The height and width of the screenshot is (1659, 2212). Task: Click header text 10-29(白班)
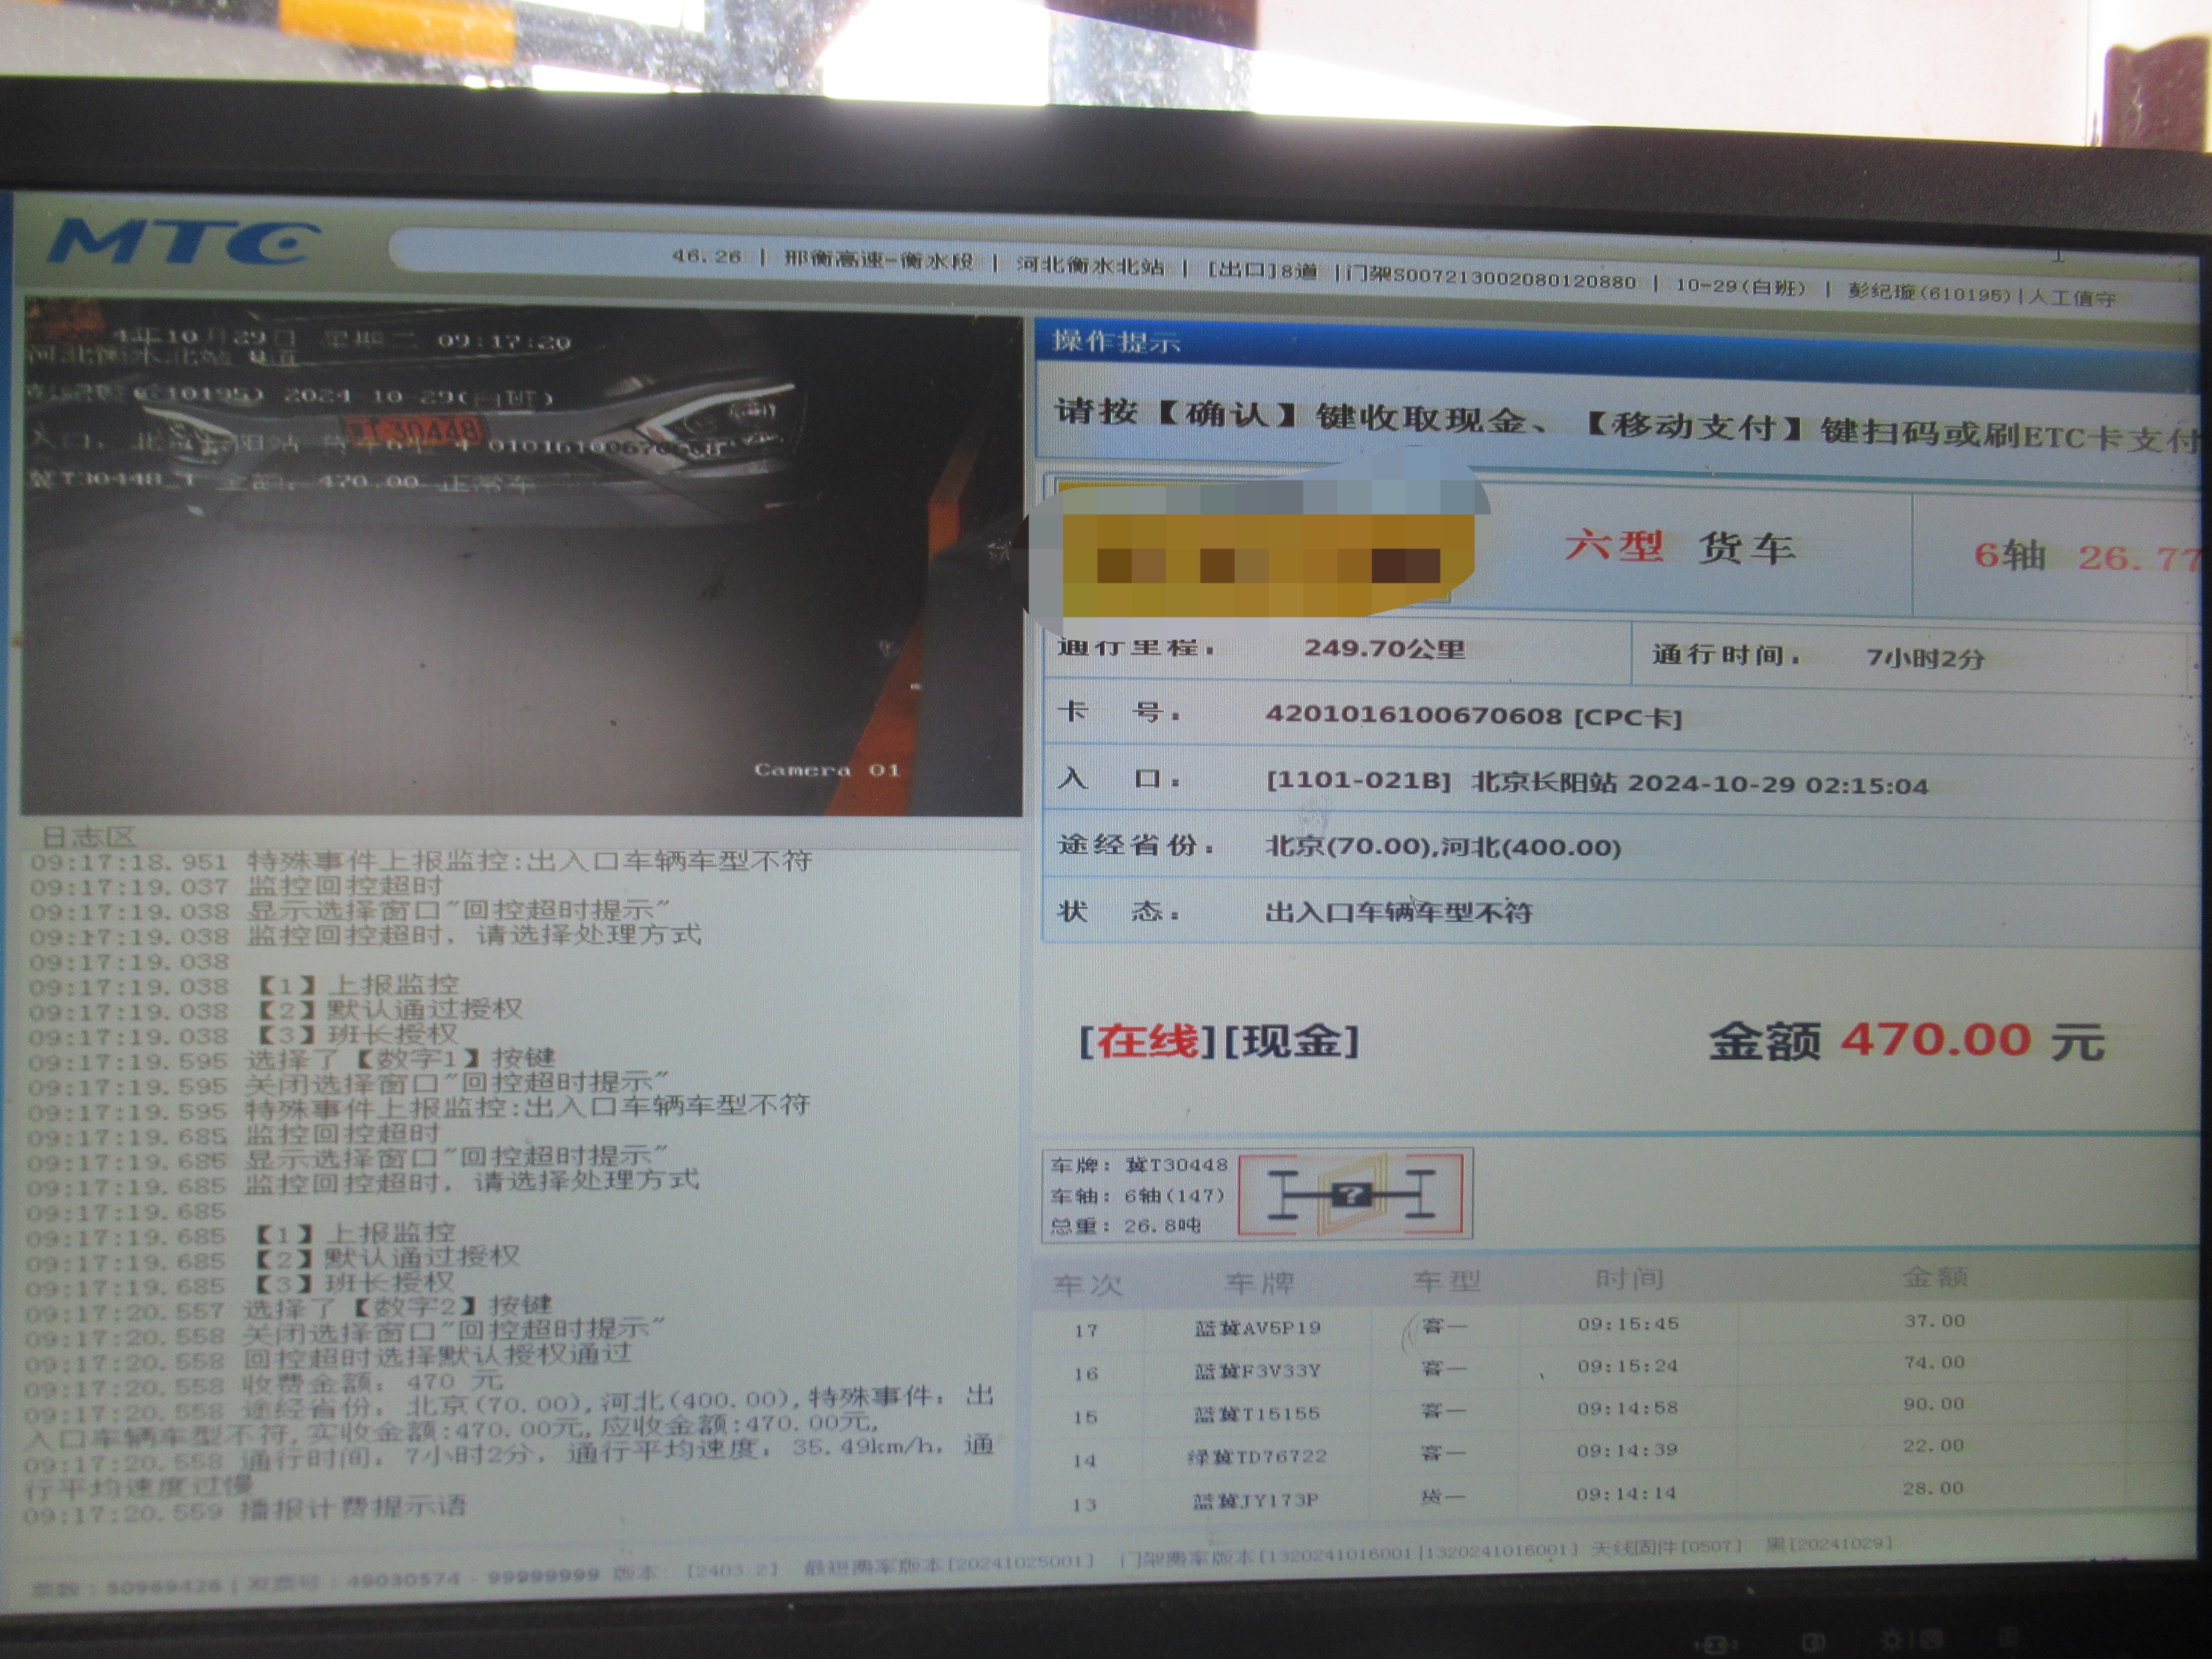(1740, 287)
